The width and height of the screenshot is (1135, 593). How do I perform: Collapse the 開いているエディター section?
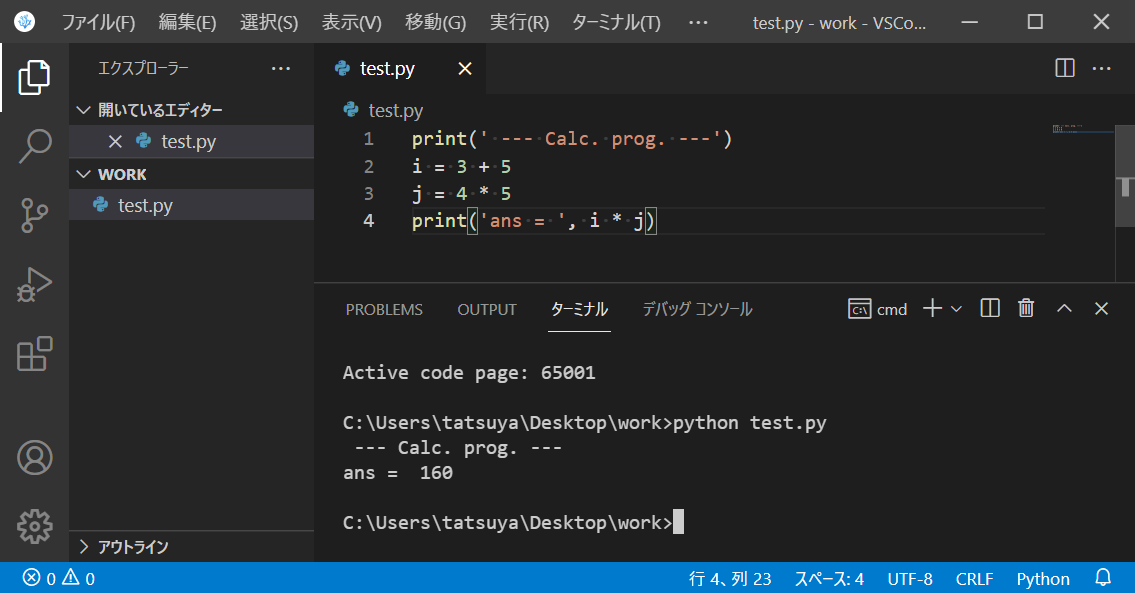(84, 110)
